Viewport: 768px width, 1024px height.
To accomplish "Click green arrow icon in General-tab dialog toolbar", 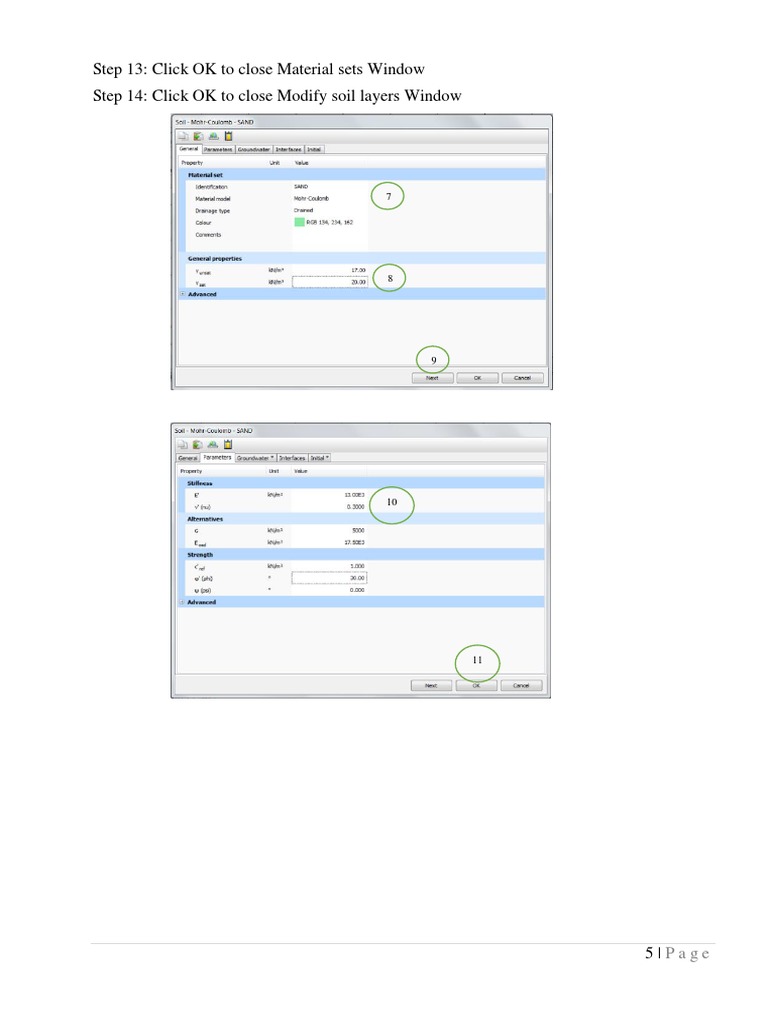I will pos(199,136).
